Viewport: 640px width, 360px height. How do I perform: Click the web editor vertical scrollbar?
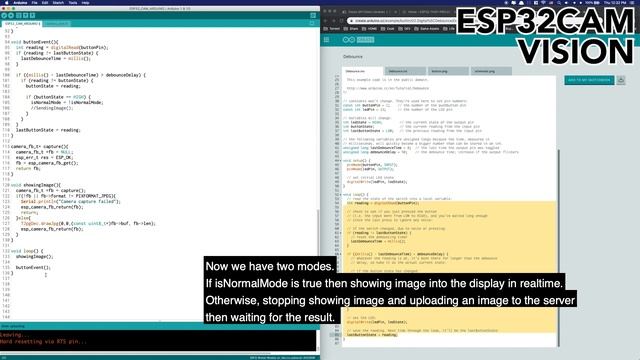click(558, 247)
